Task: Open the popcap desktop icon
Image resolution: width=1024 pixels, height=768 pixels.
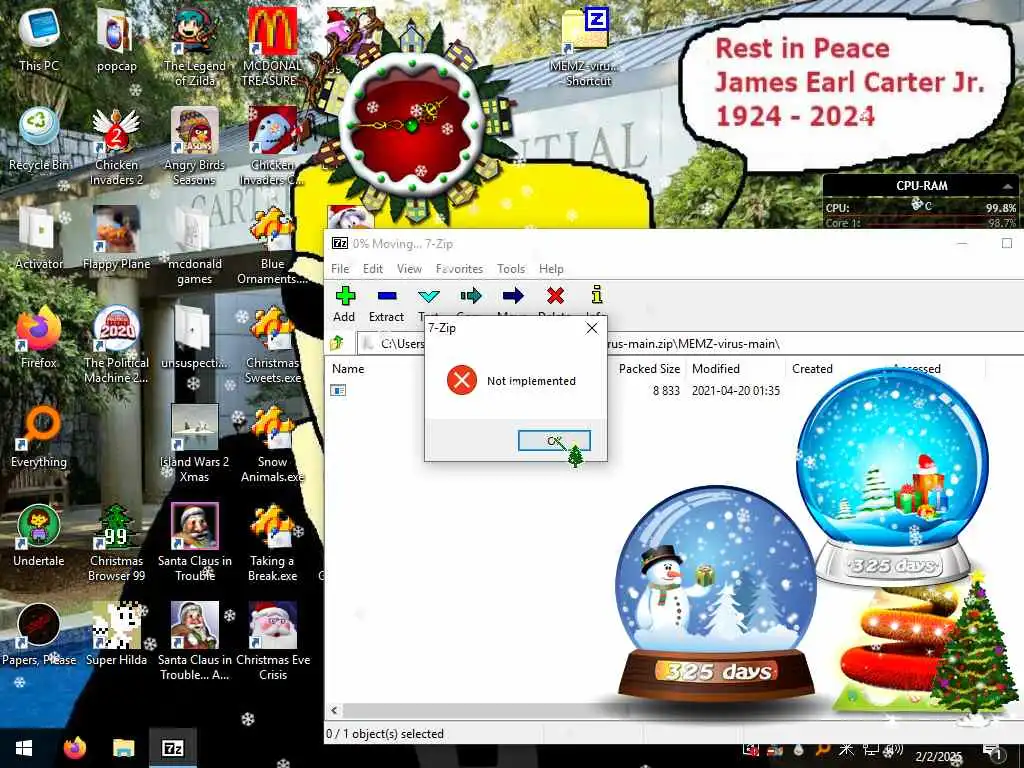Action: (116, 39)
